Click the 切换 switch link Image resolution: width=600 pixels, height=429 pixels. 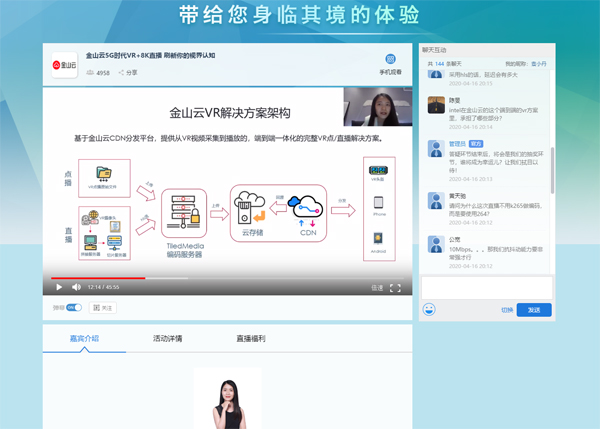[x=507, y=310]
